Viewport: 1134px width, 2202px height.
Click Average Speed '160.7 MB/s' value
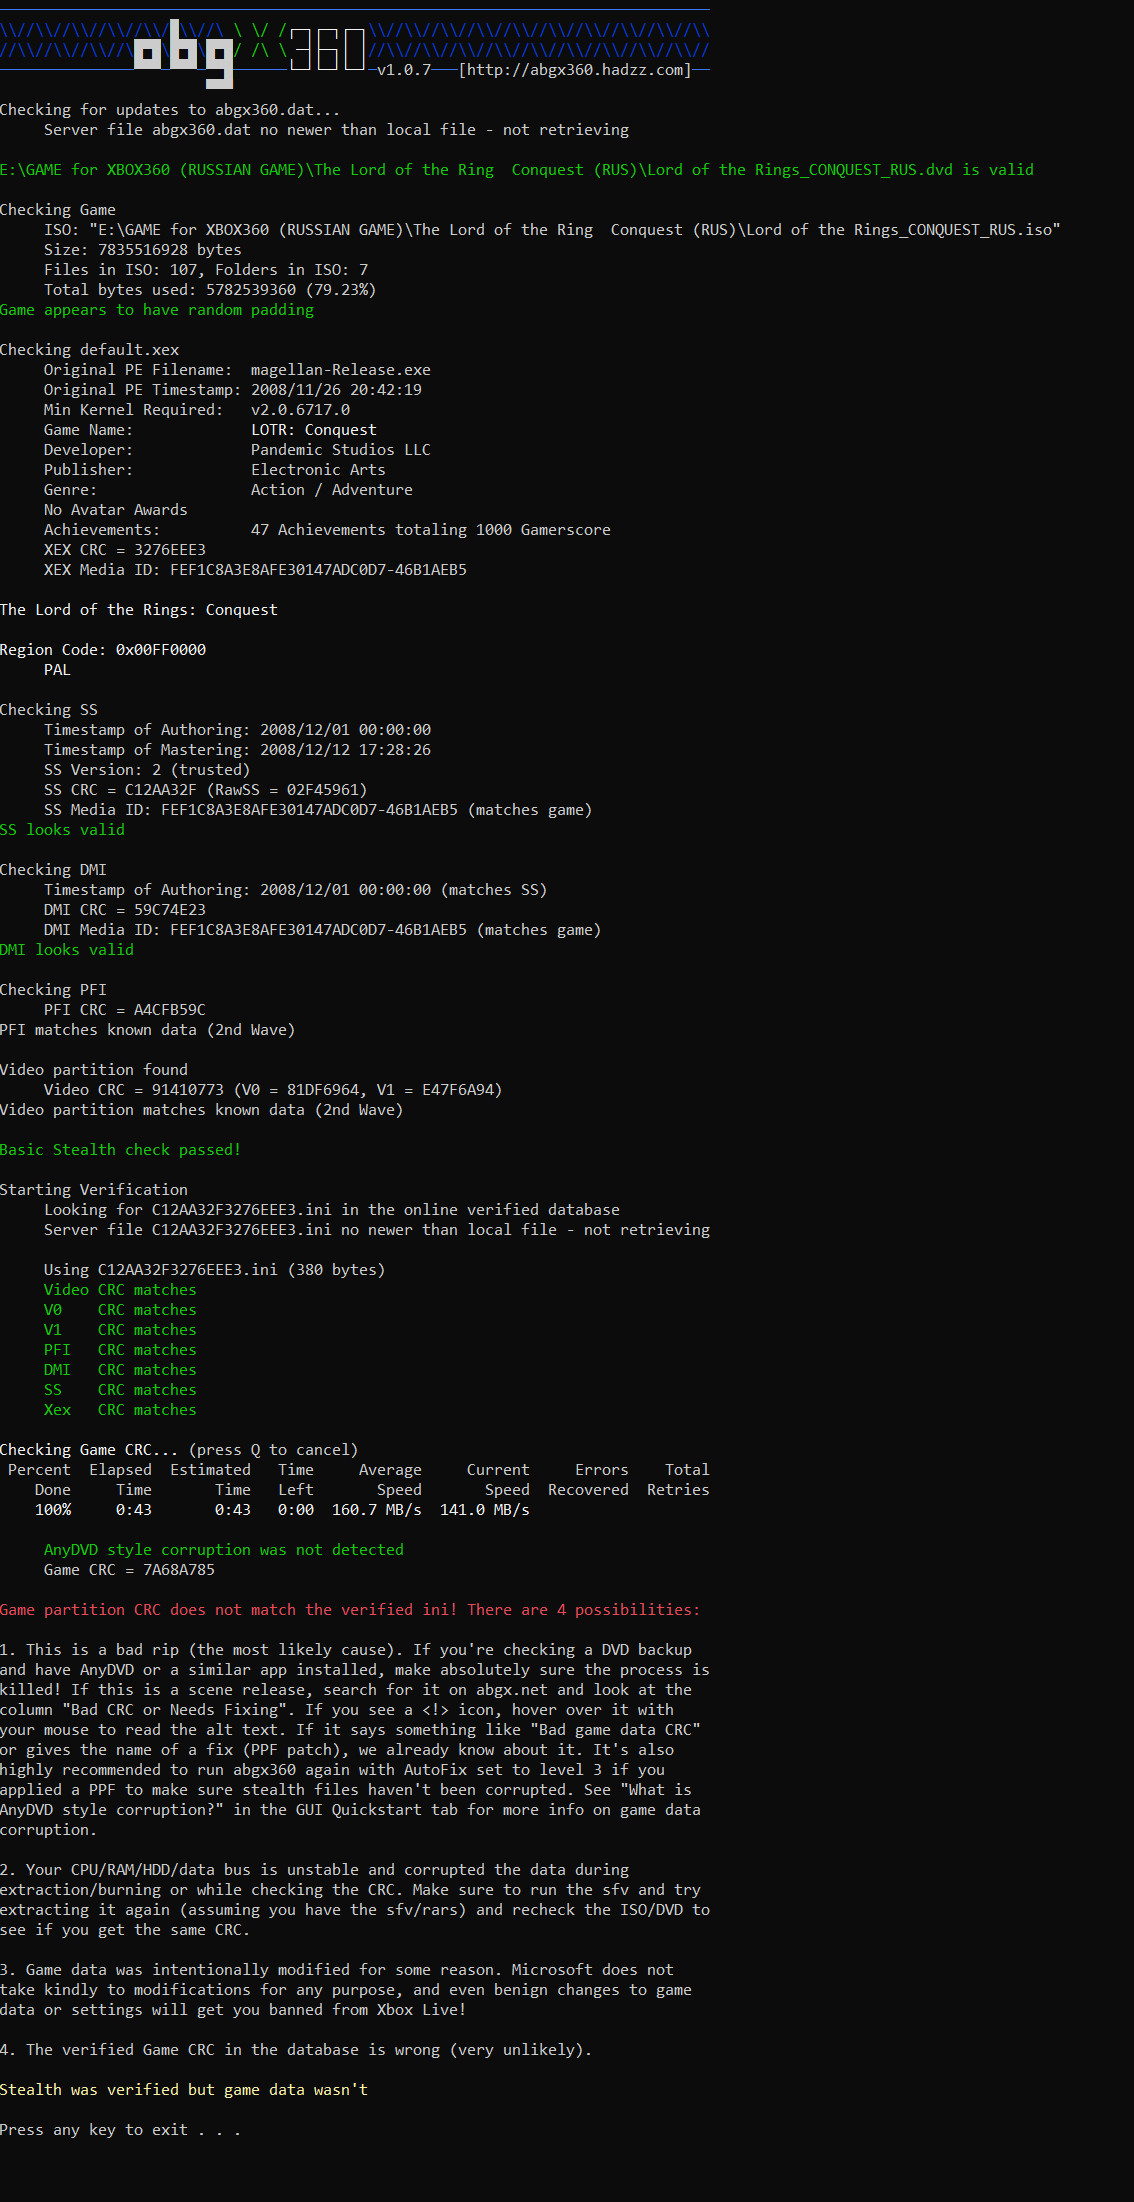[377, 1510]
